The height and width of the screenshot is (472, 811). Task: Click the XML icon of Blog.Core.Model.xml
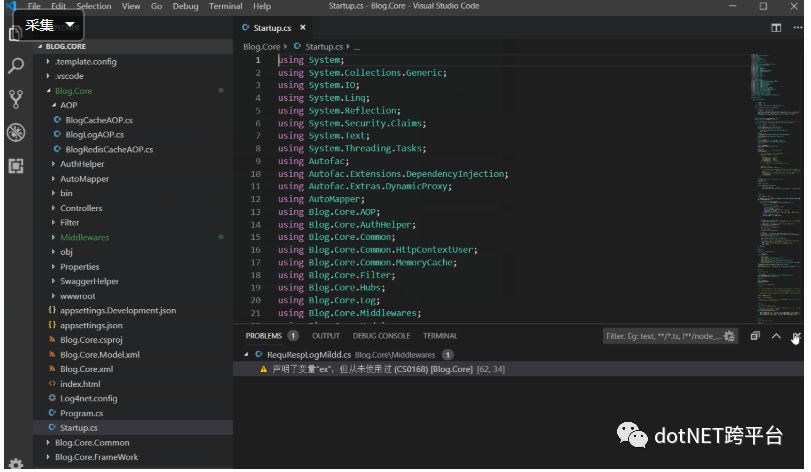(52, 355)
